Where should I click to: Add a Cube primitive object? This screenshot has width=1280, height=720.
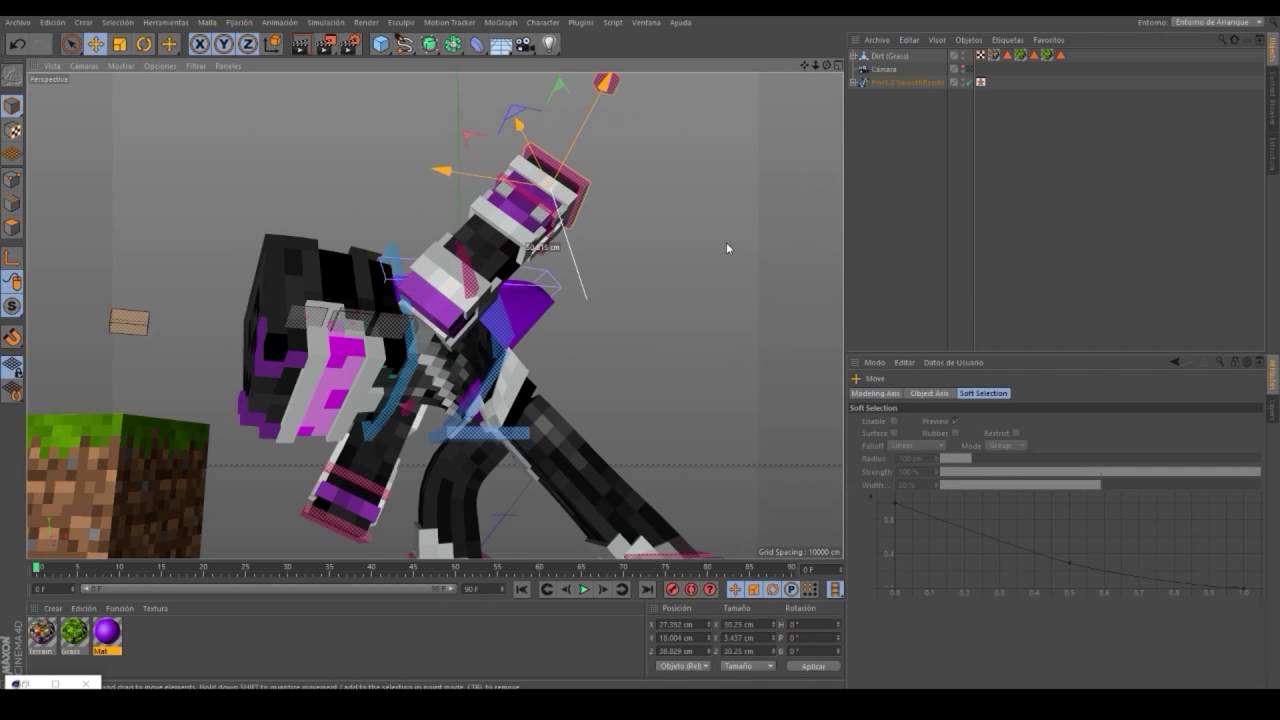click(381, 44)
